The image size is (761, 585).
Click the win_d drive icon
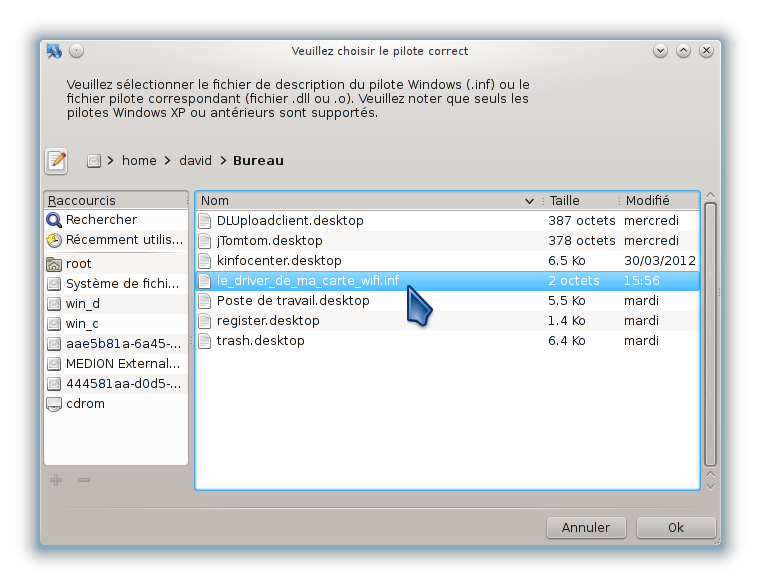(x=54, y=304)
